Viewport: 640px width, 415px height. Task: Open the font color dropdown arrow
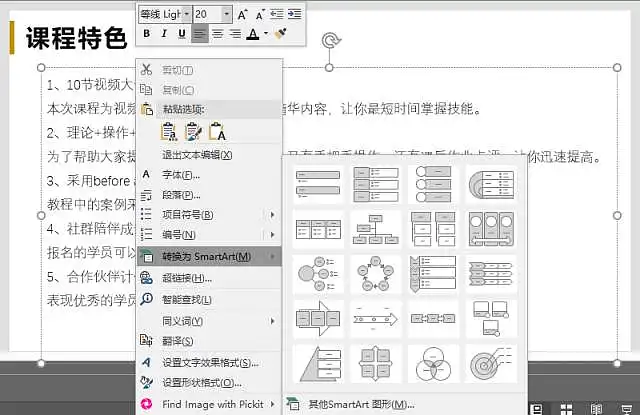[x=266, y=33]
